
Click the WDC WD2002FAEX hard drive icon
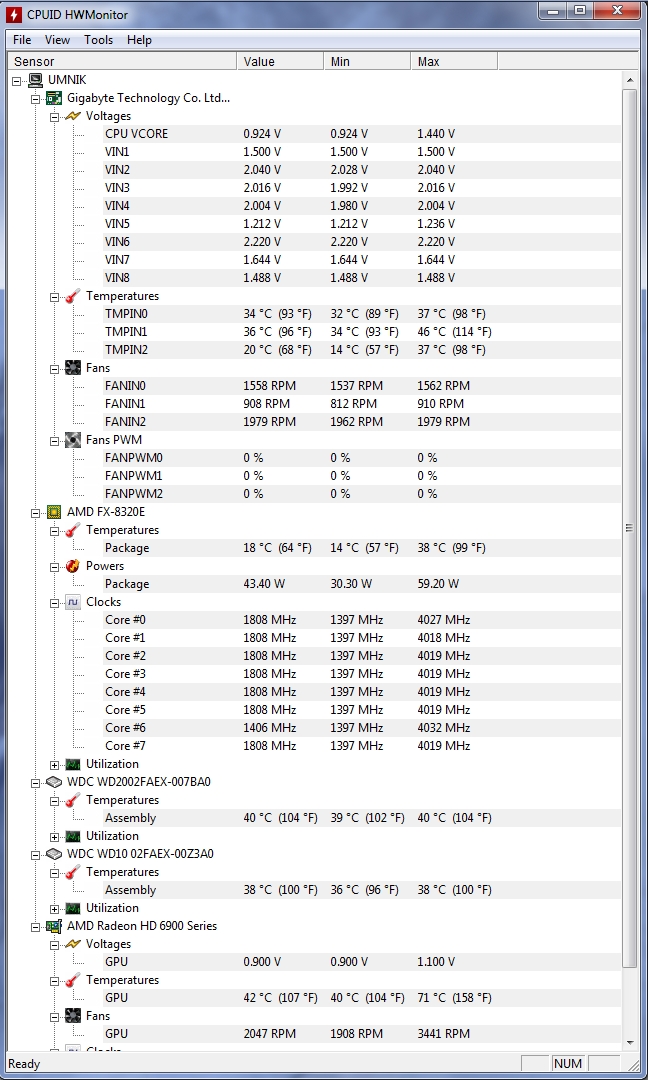click(x=54, y=782)
